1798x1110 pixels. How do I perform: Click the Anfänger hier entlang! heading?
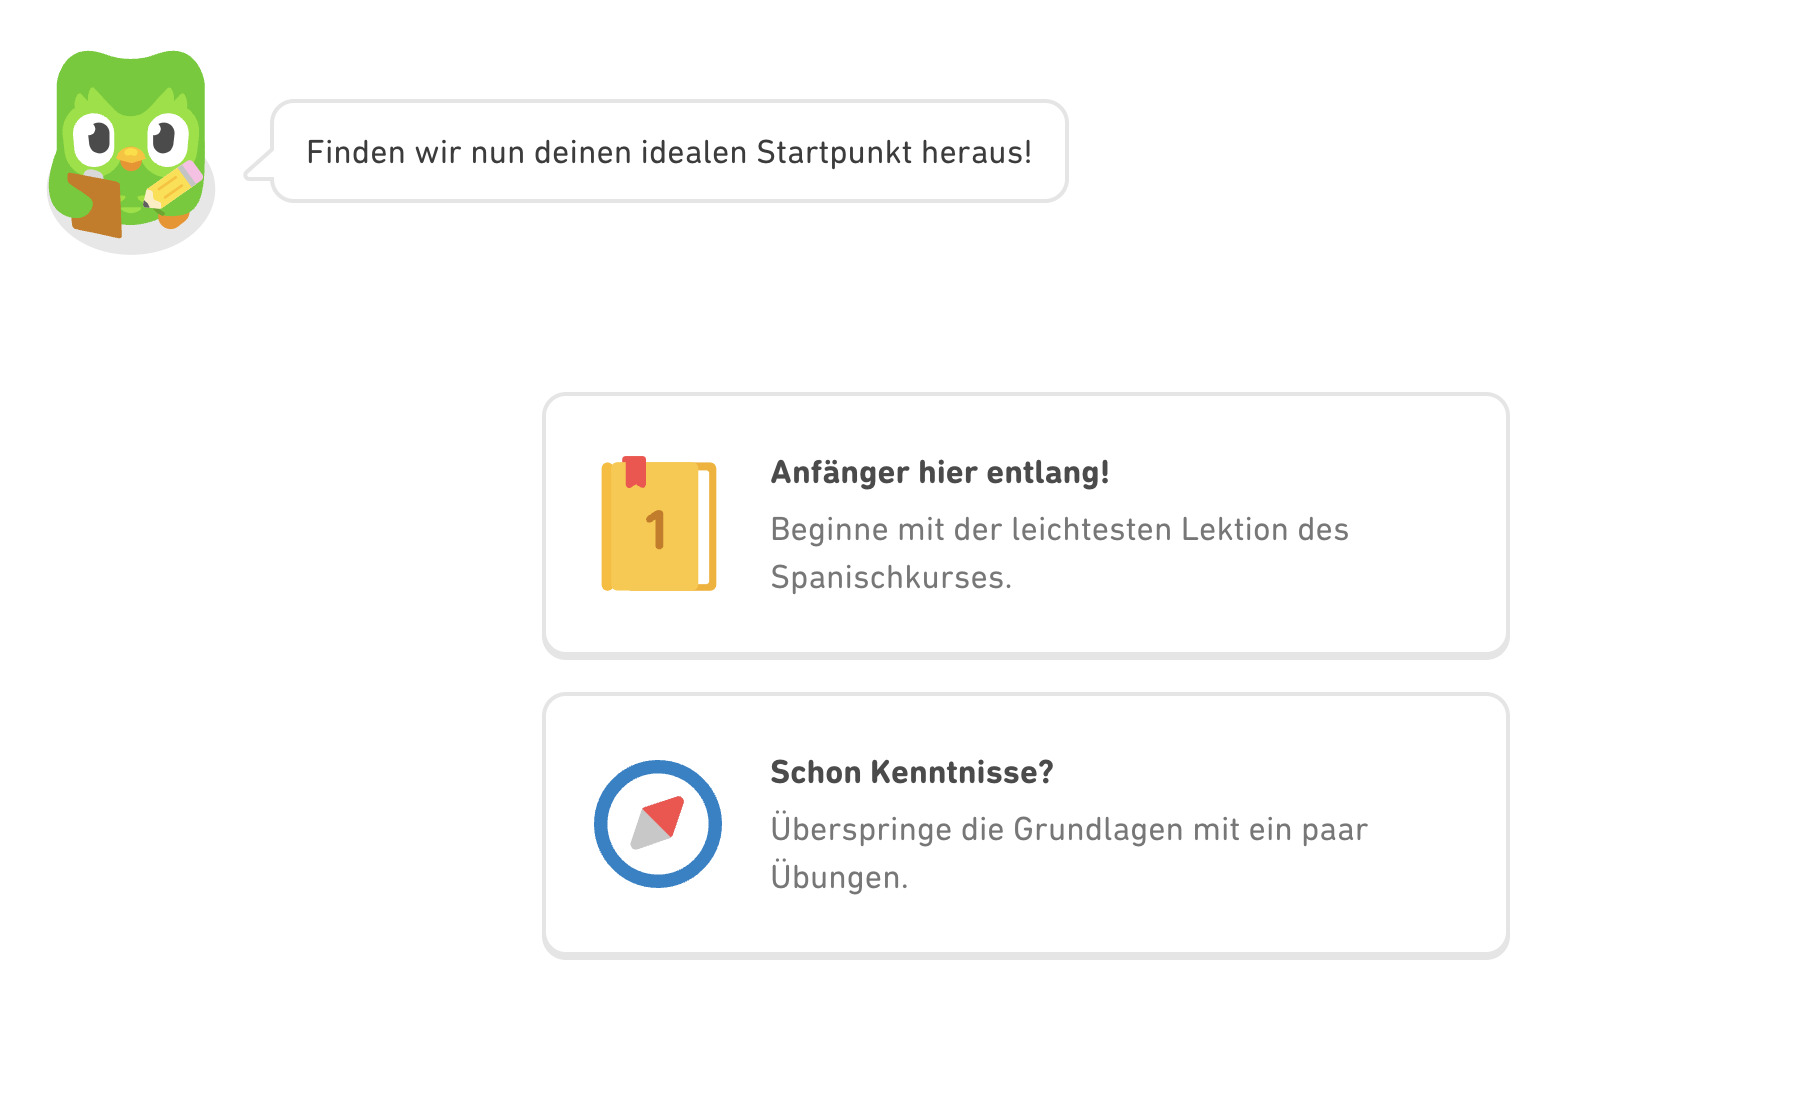click(941, 471)
